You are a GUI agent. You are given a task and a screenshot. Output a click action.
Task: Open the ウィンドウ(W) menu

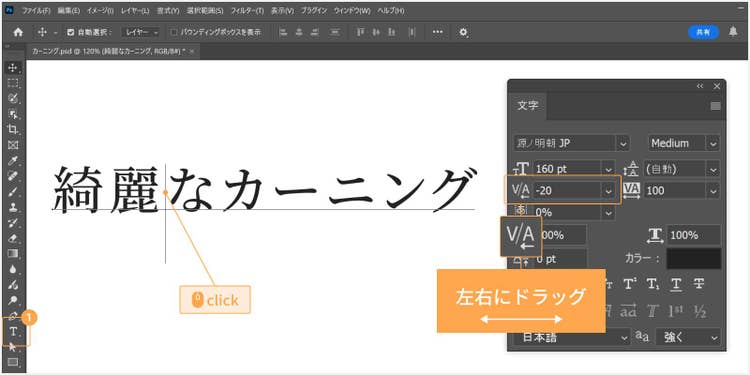tap(352, 11)
